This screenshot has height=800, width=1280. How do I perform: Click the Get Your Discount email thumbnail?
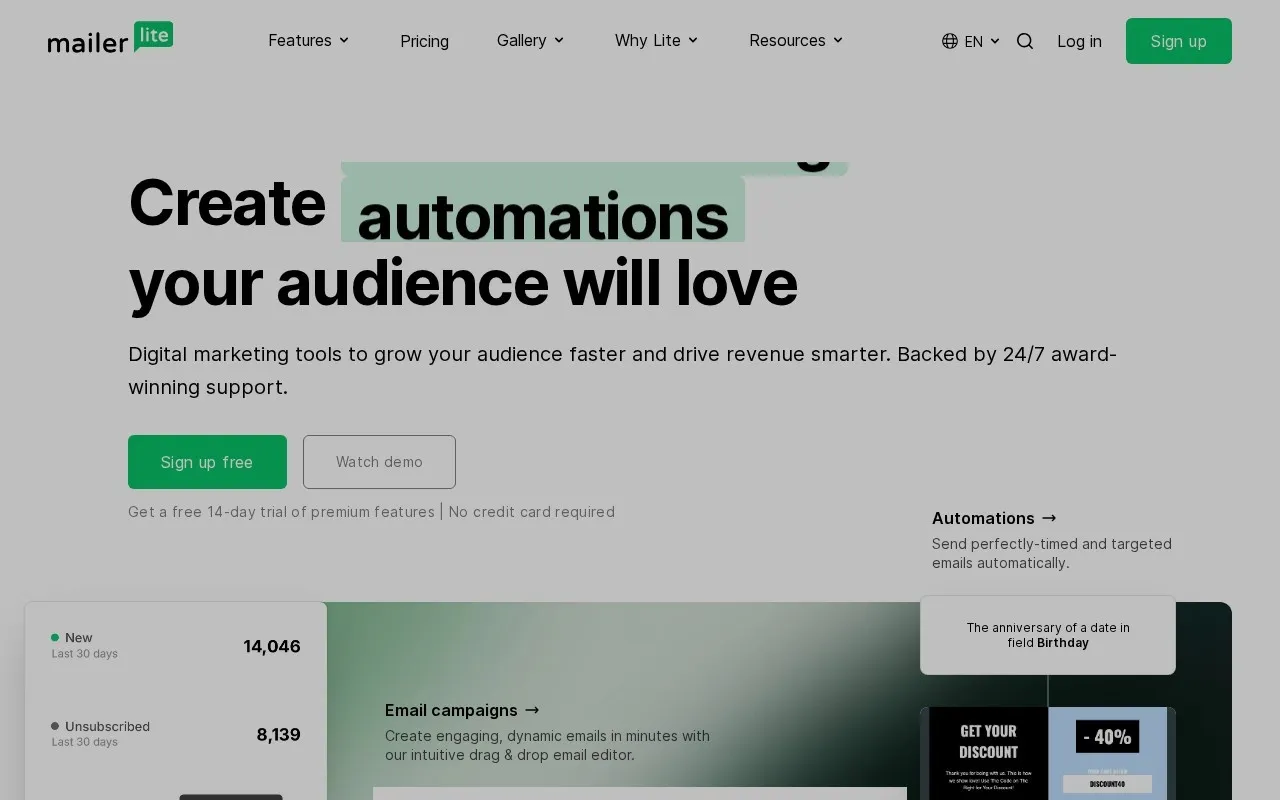pyautogui.click(x=988, y=753)
